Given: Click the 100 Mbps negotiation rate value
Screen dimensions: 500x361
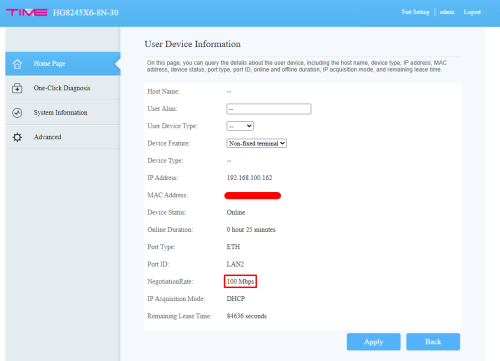Looking at the screenshot, I should tap(240, 281).
